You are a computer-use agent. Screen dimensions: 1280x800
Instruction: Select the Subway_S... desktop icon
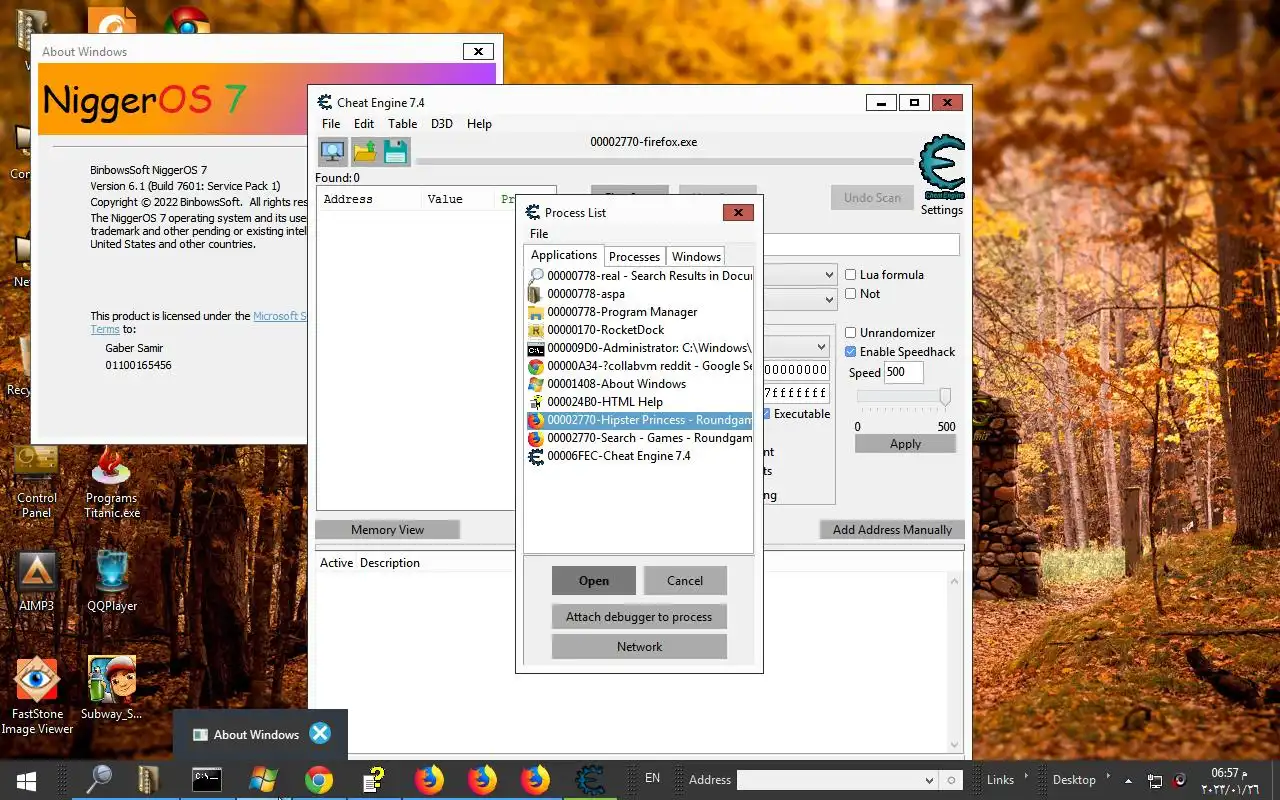pyautogui.click(x=111, y=688)
